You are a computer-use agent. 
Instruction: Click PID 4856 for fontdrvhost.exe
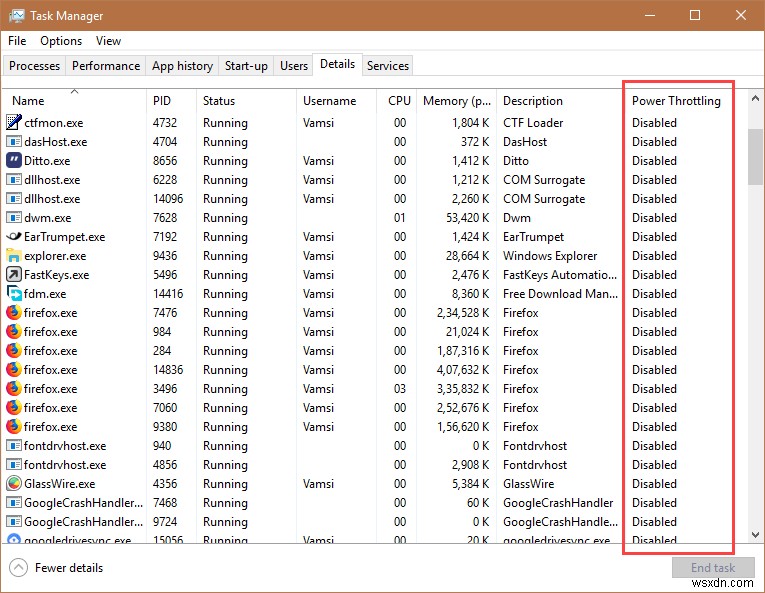(x=165, y=465)
